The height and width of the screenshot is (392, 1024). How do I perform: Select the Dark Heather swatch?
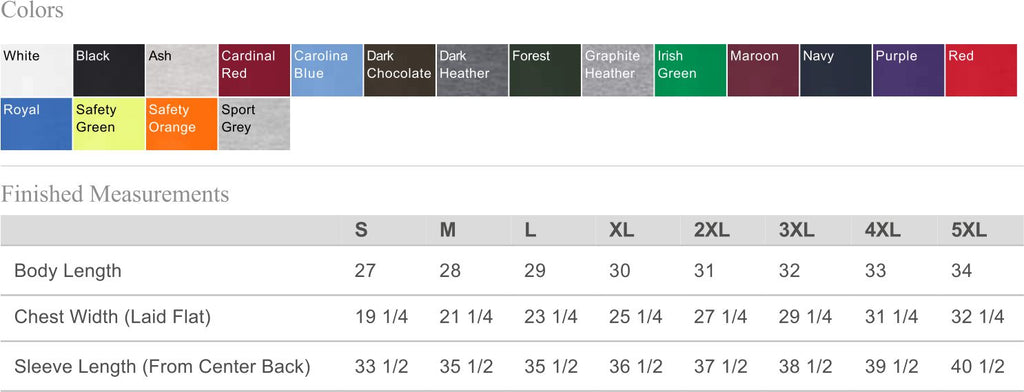pos(472,71)
